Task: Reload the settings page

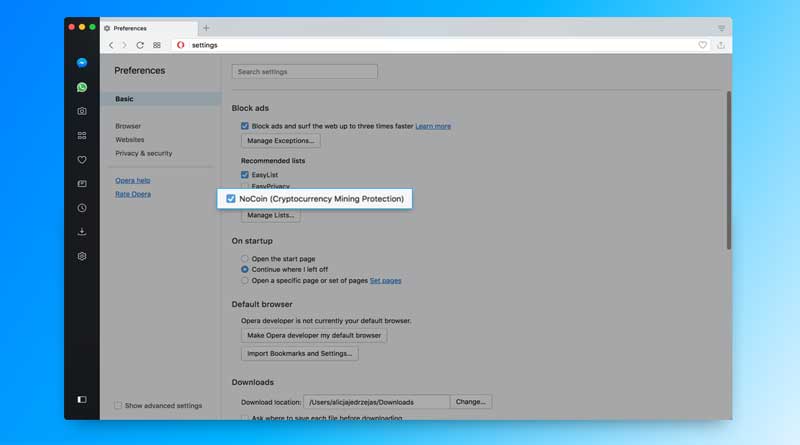Action: click(x=140, y=45)
